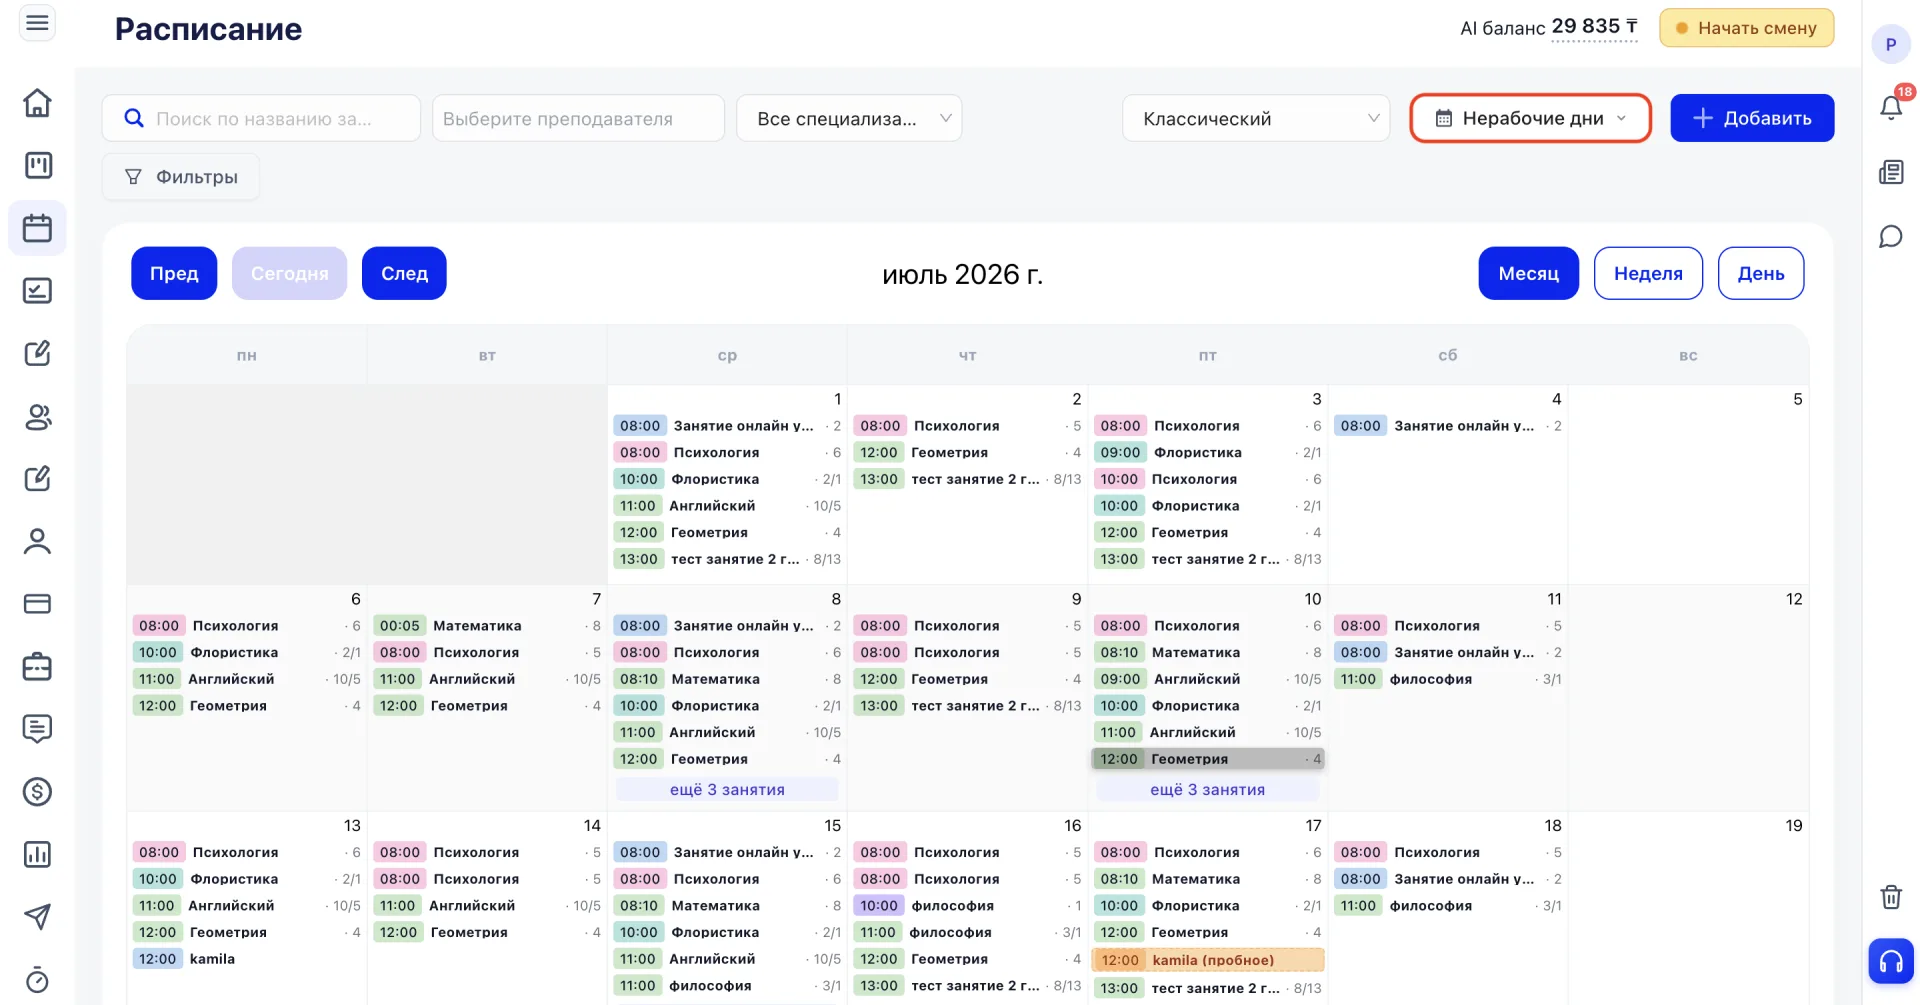The image size is (1920, 1005).
Task: Open 11:00 философия on July 11
Action: [x=1448, y=679]
